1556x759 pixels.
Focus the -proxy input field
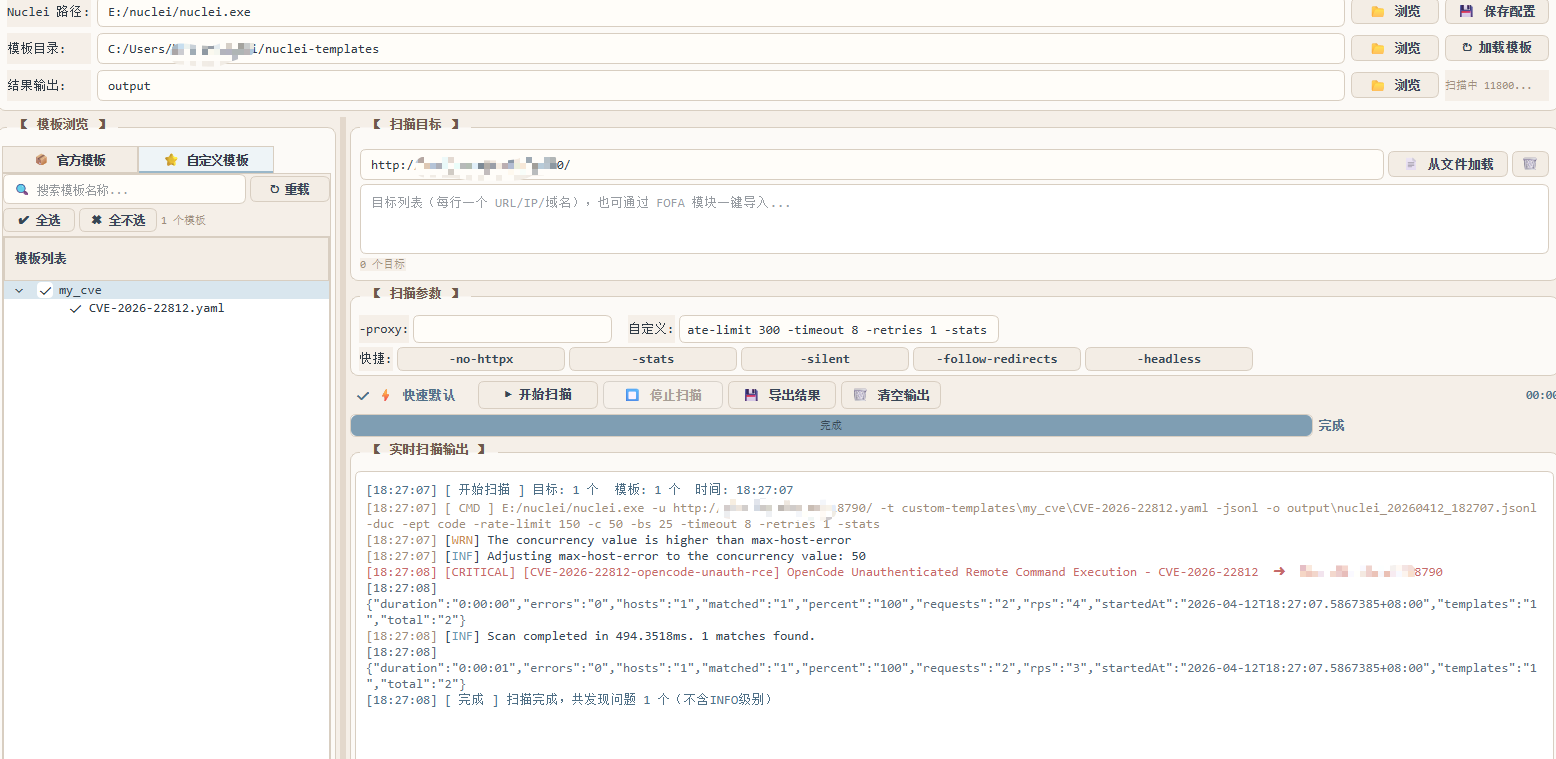pyautogui.click(x=512, y=329)
